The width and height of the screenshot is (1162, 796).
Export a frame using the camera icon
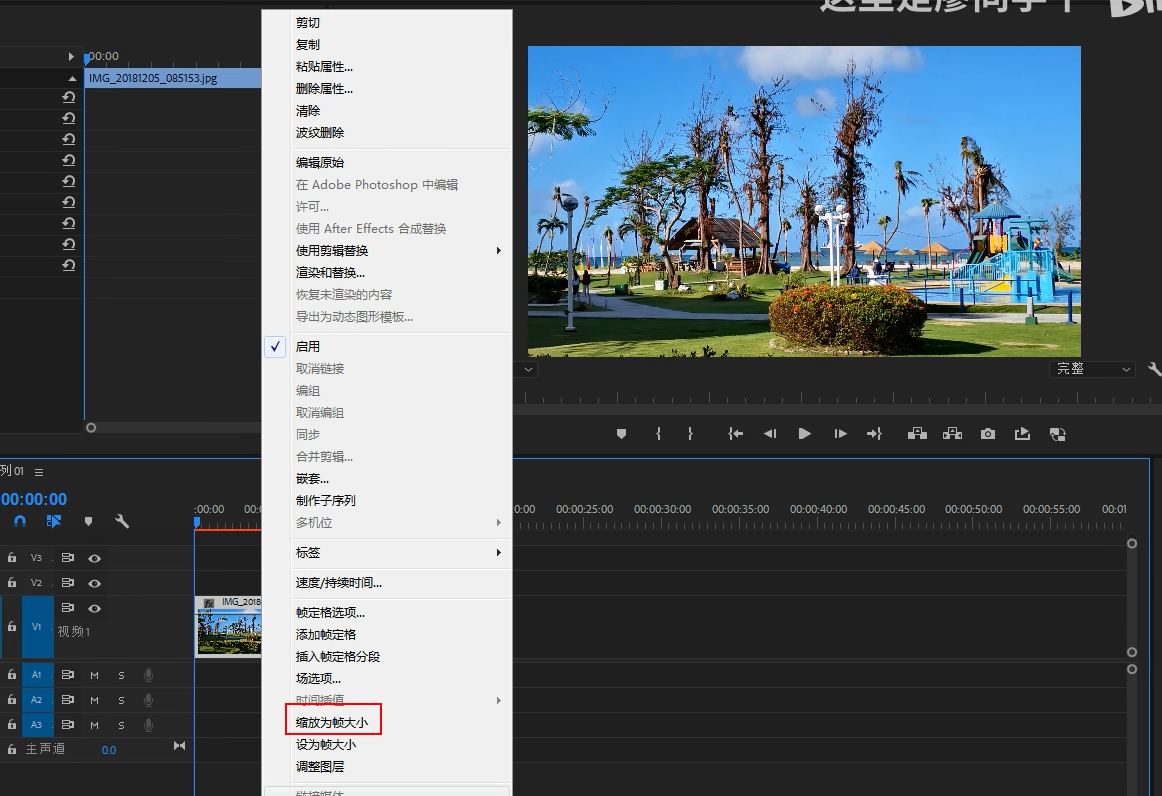click(987, 433)
